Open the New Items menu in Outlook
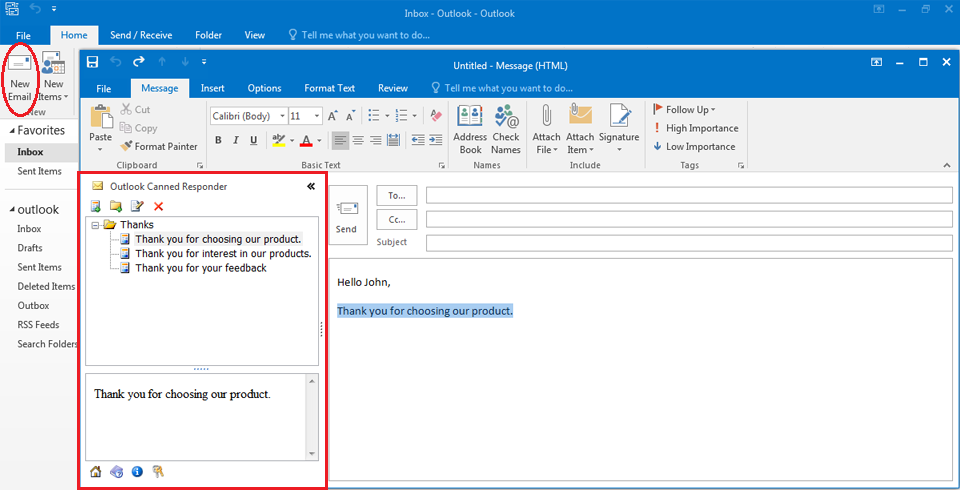Image resolution: width=960 pixels, height=490 pixels. coord(54,77)
